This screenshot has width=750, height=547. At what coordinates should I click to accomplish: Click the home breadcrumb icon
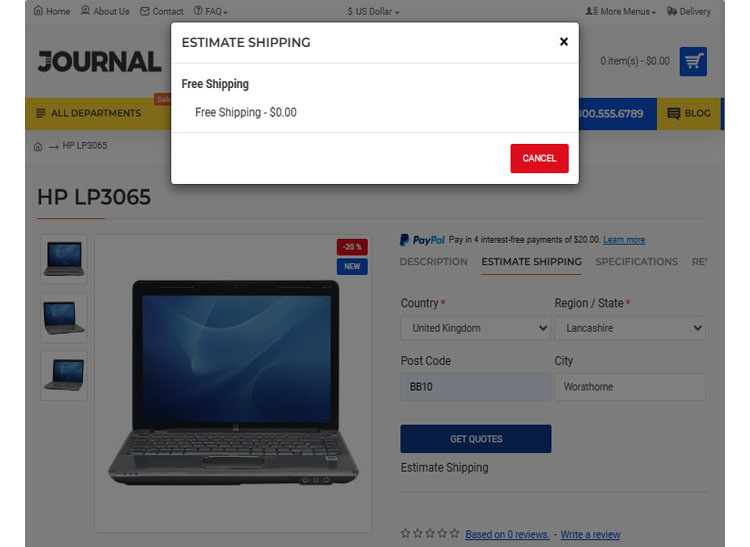(38, 146)
